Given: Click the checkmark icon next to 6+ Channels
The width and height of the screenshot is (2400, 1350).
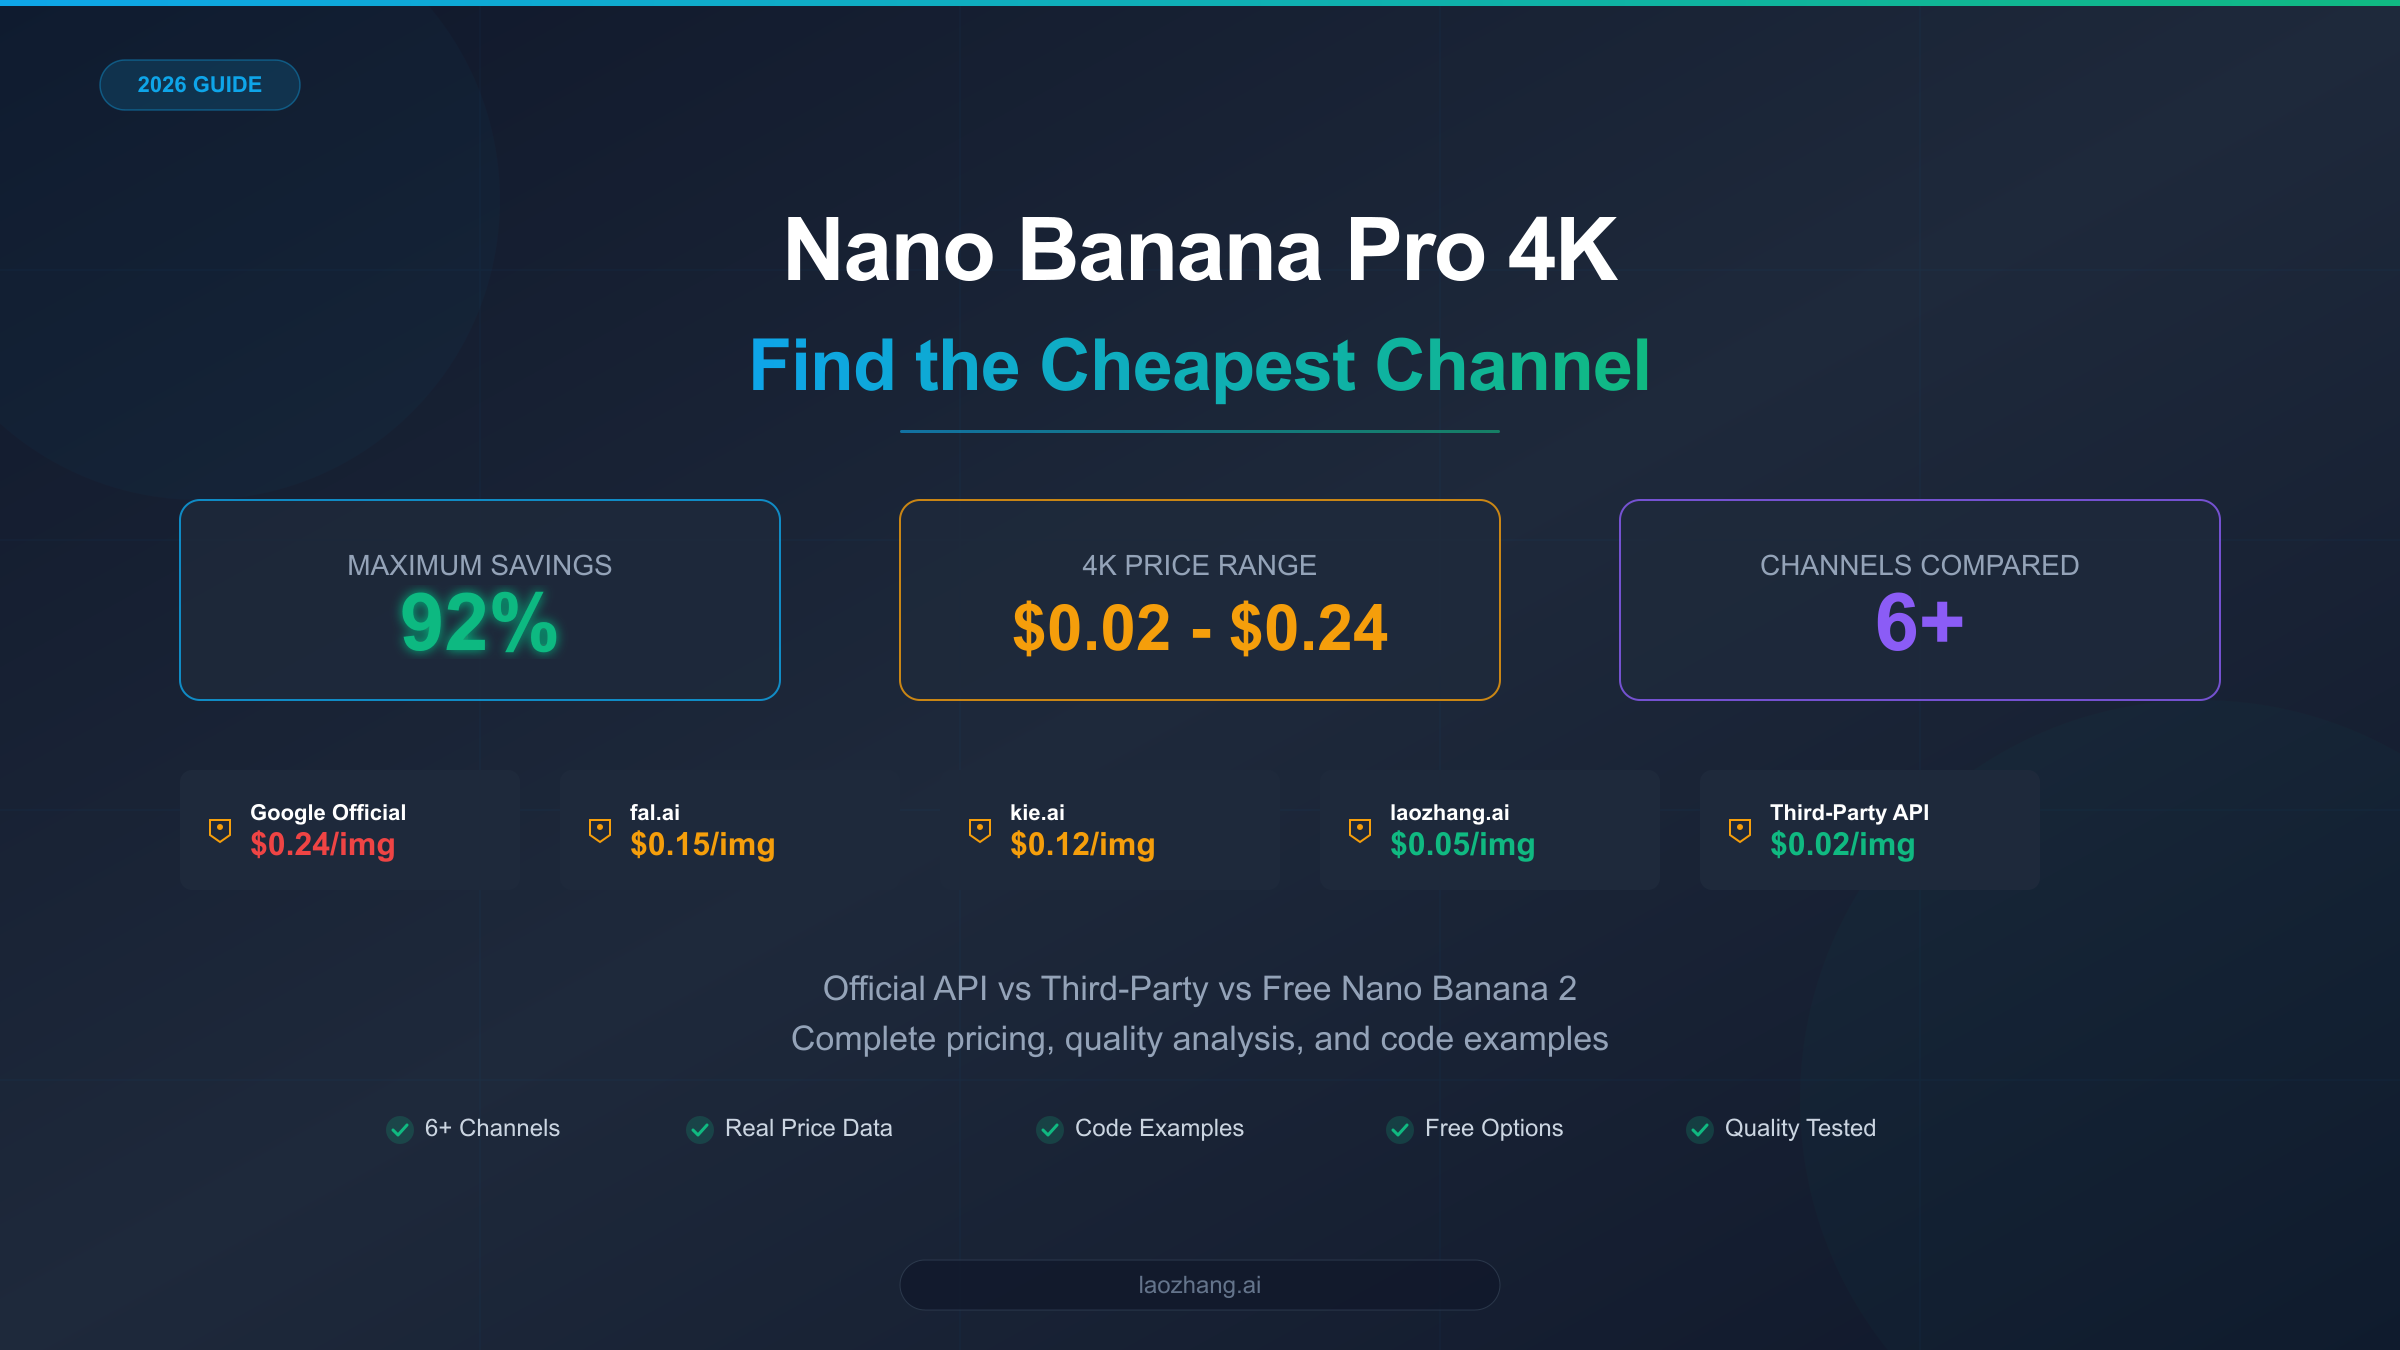Looking at the screenshot, I should point(400,1129).
